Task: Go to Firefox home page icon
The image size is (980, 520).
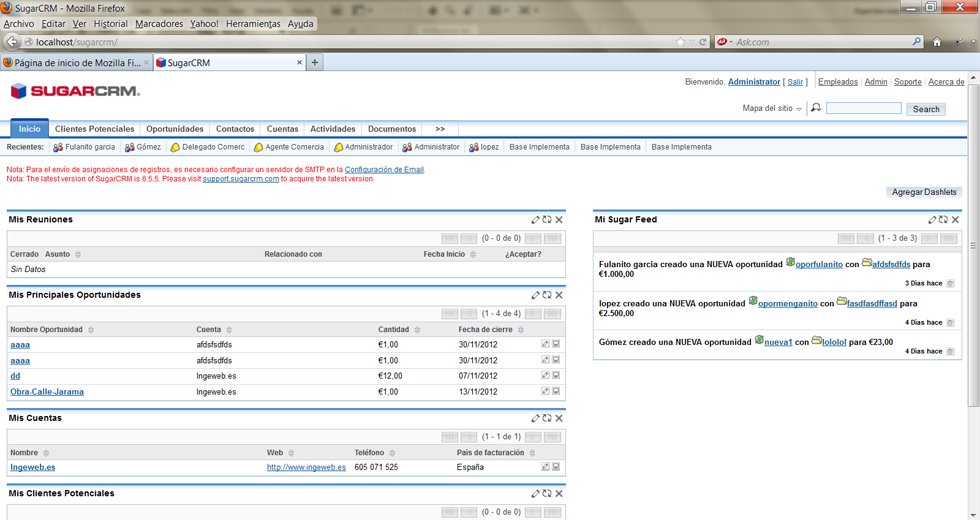Action: tap(936, 42)
